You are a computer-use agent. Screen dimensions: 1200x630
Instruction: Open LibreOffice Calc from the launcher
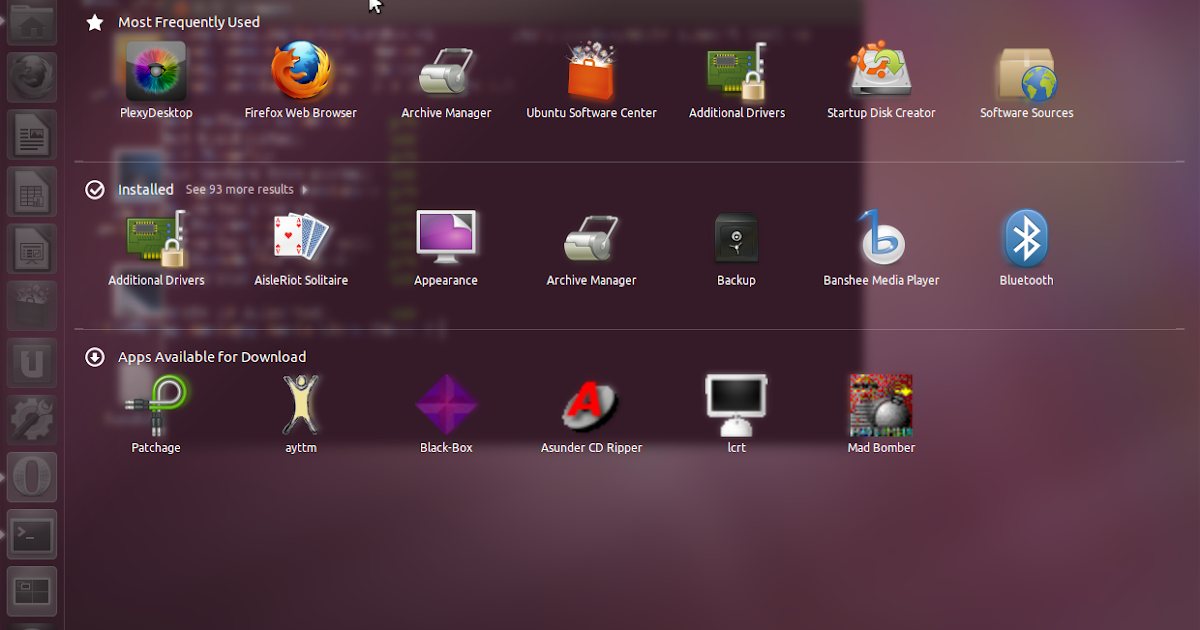[x=32, y=191]
